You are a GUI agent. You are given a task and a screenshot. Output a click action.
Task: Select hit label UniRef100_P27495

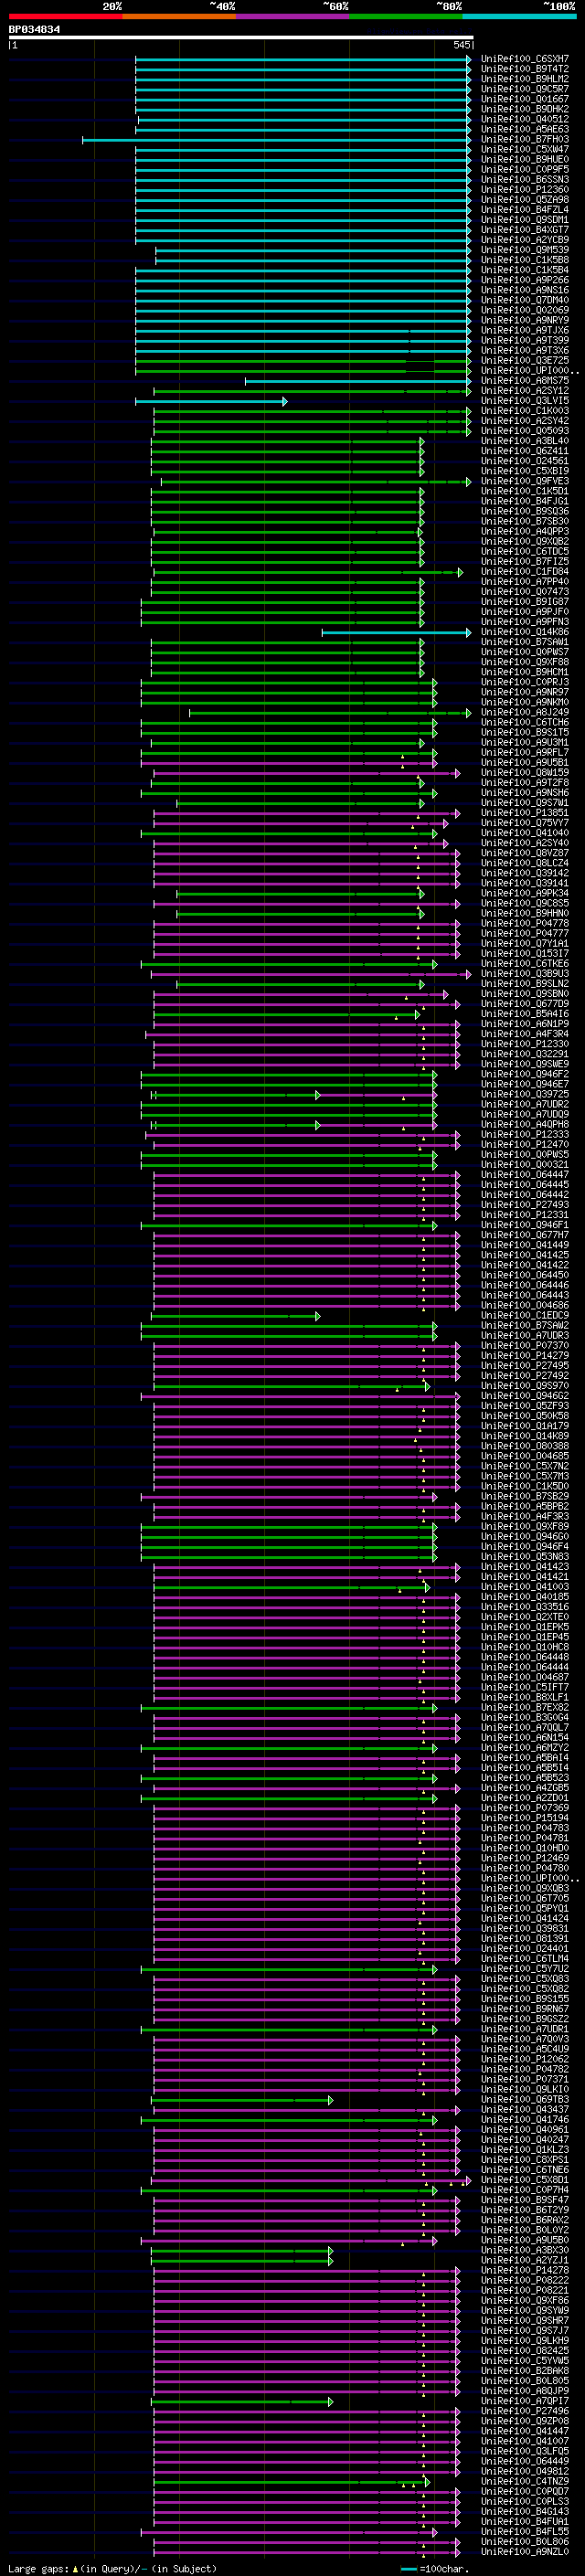tap(525, 1366)
